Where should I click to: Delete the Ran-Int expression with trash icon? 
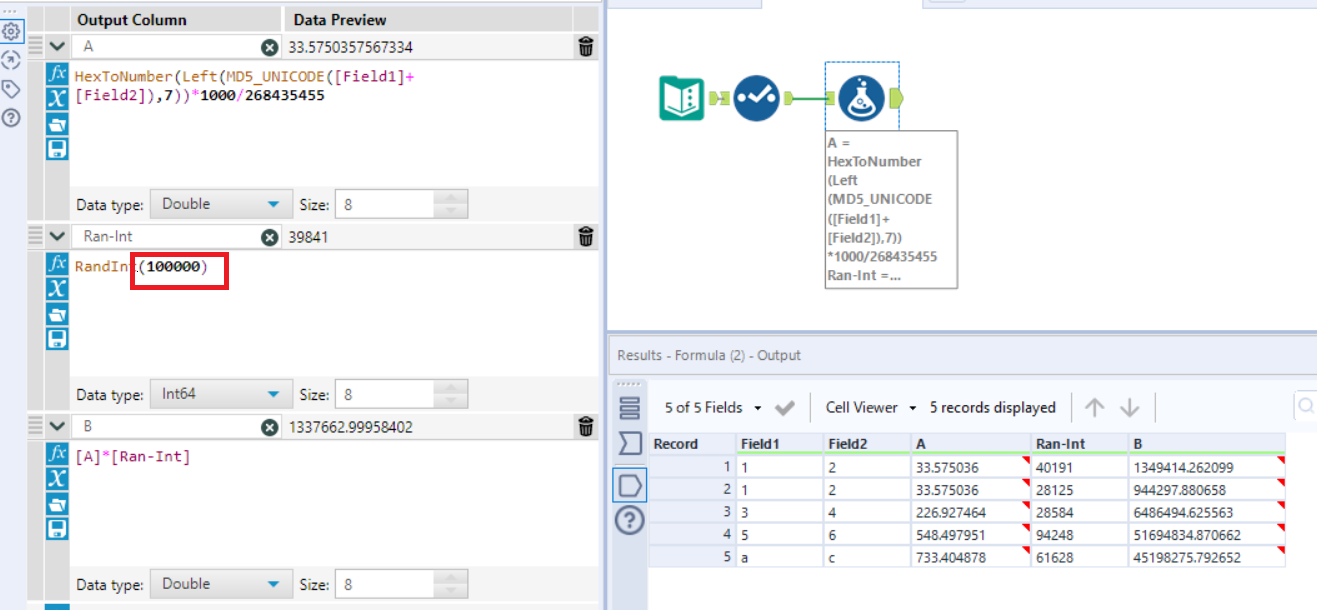point(585,237)
